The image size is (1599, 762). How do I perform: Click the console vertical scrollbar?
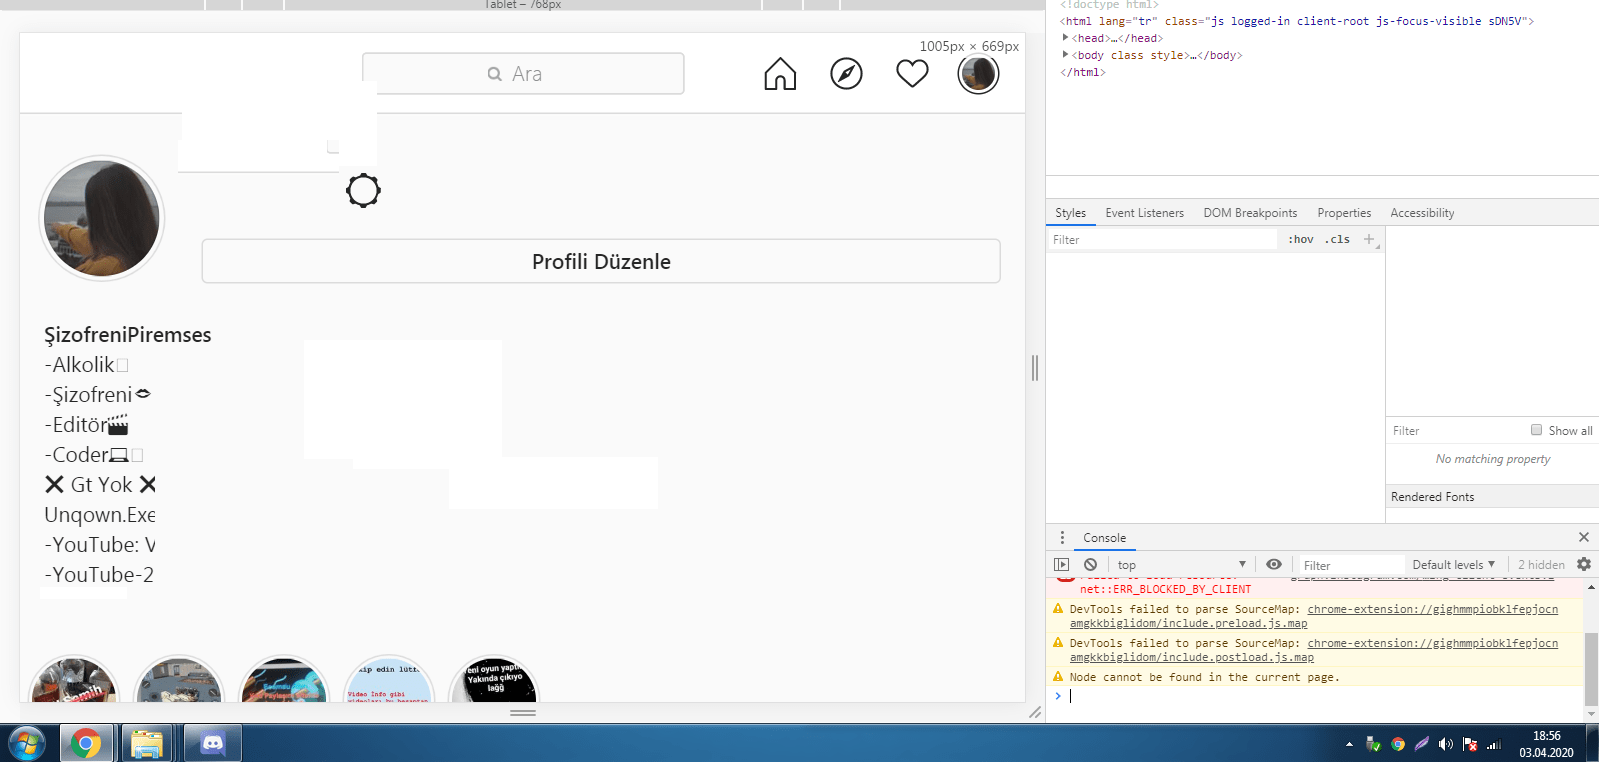pos(1591,670)
